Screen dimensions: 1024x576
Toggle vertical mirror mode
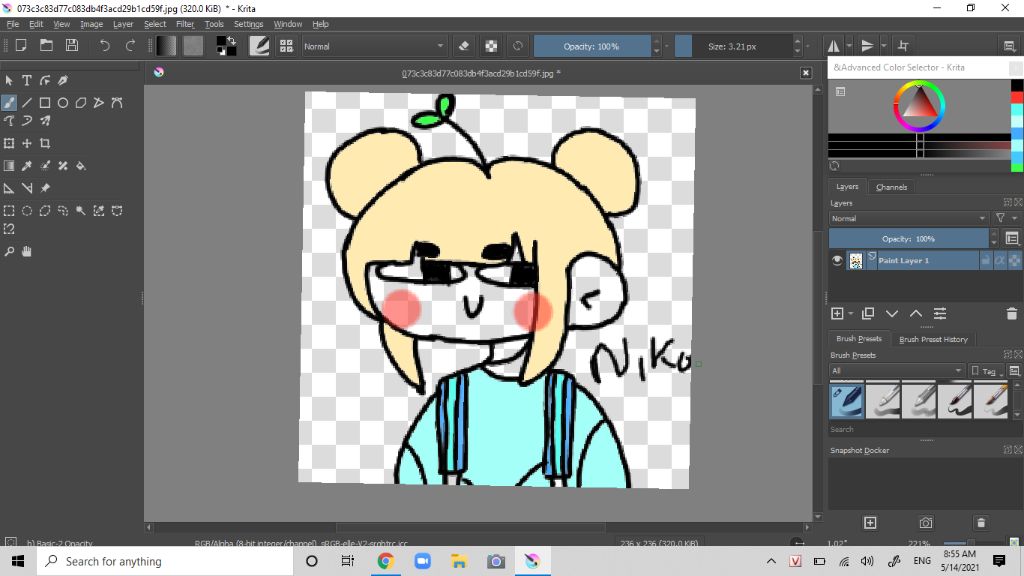click(867, 46)
